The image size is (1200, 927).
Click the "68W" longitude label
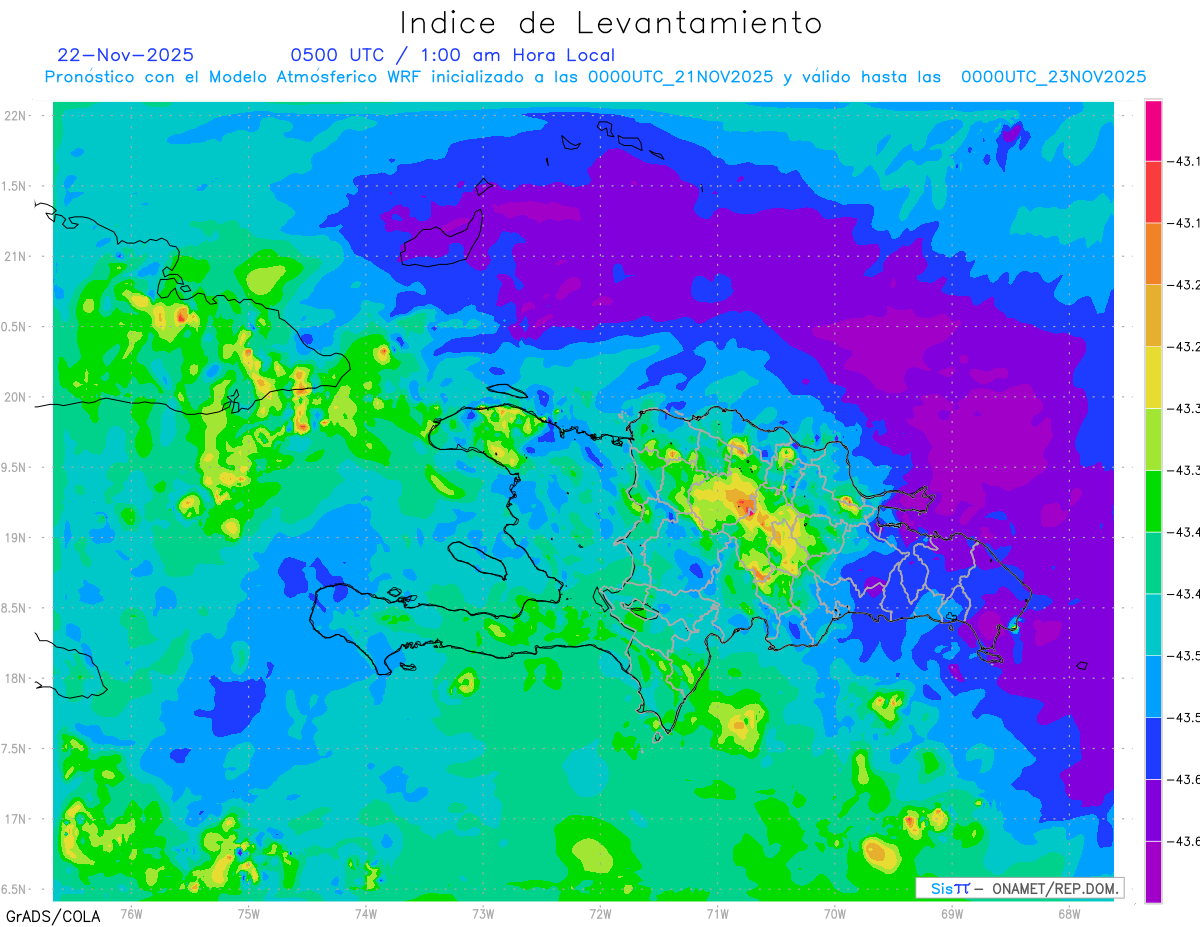click(1069, 913)
